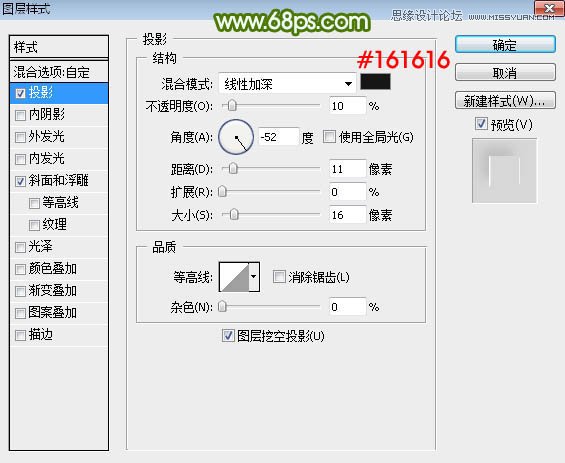Screen dimensions: 565x463
Task: Enable the 图案叠加 checkbox
Action: tap(21, 313)
